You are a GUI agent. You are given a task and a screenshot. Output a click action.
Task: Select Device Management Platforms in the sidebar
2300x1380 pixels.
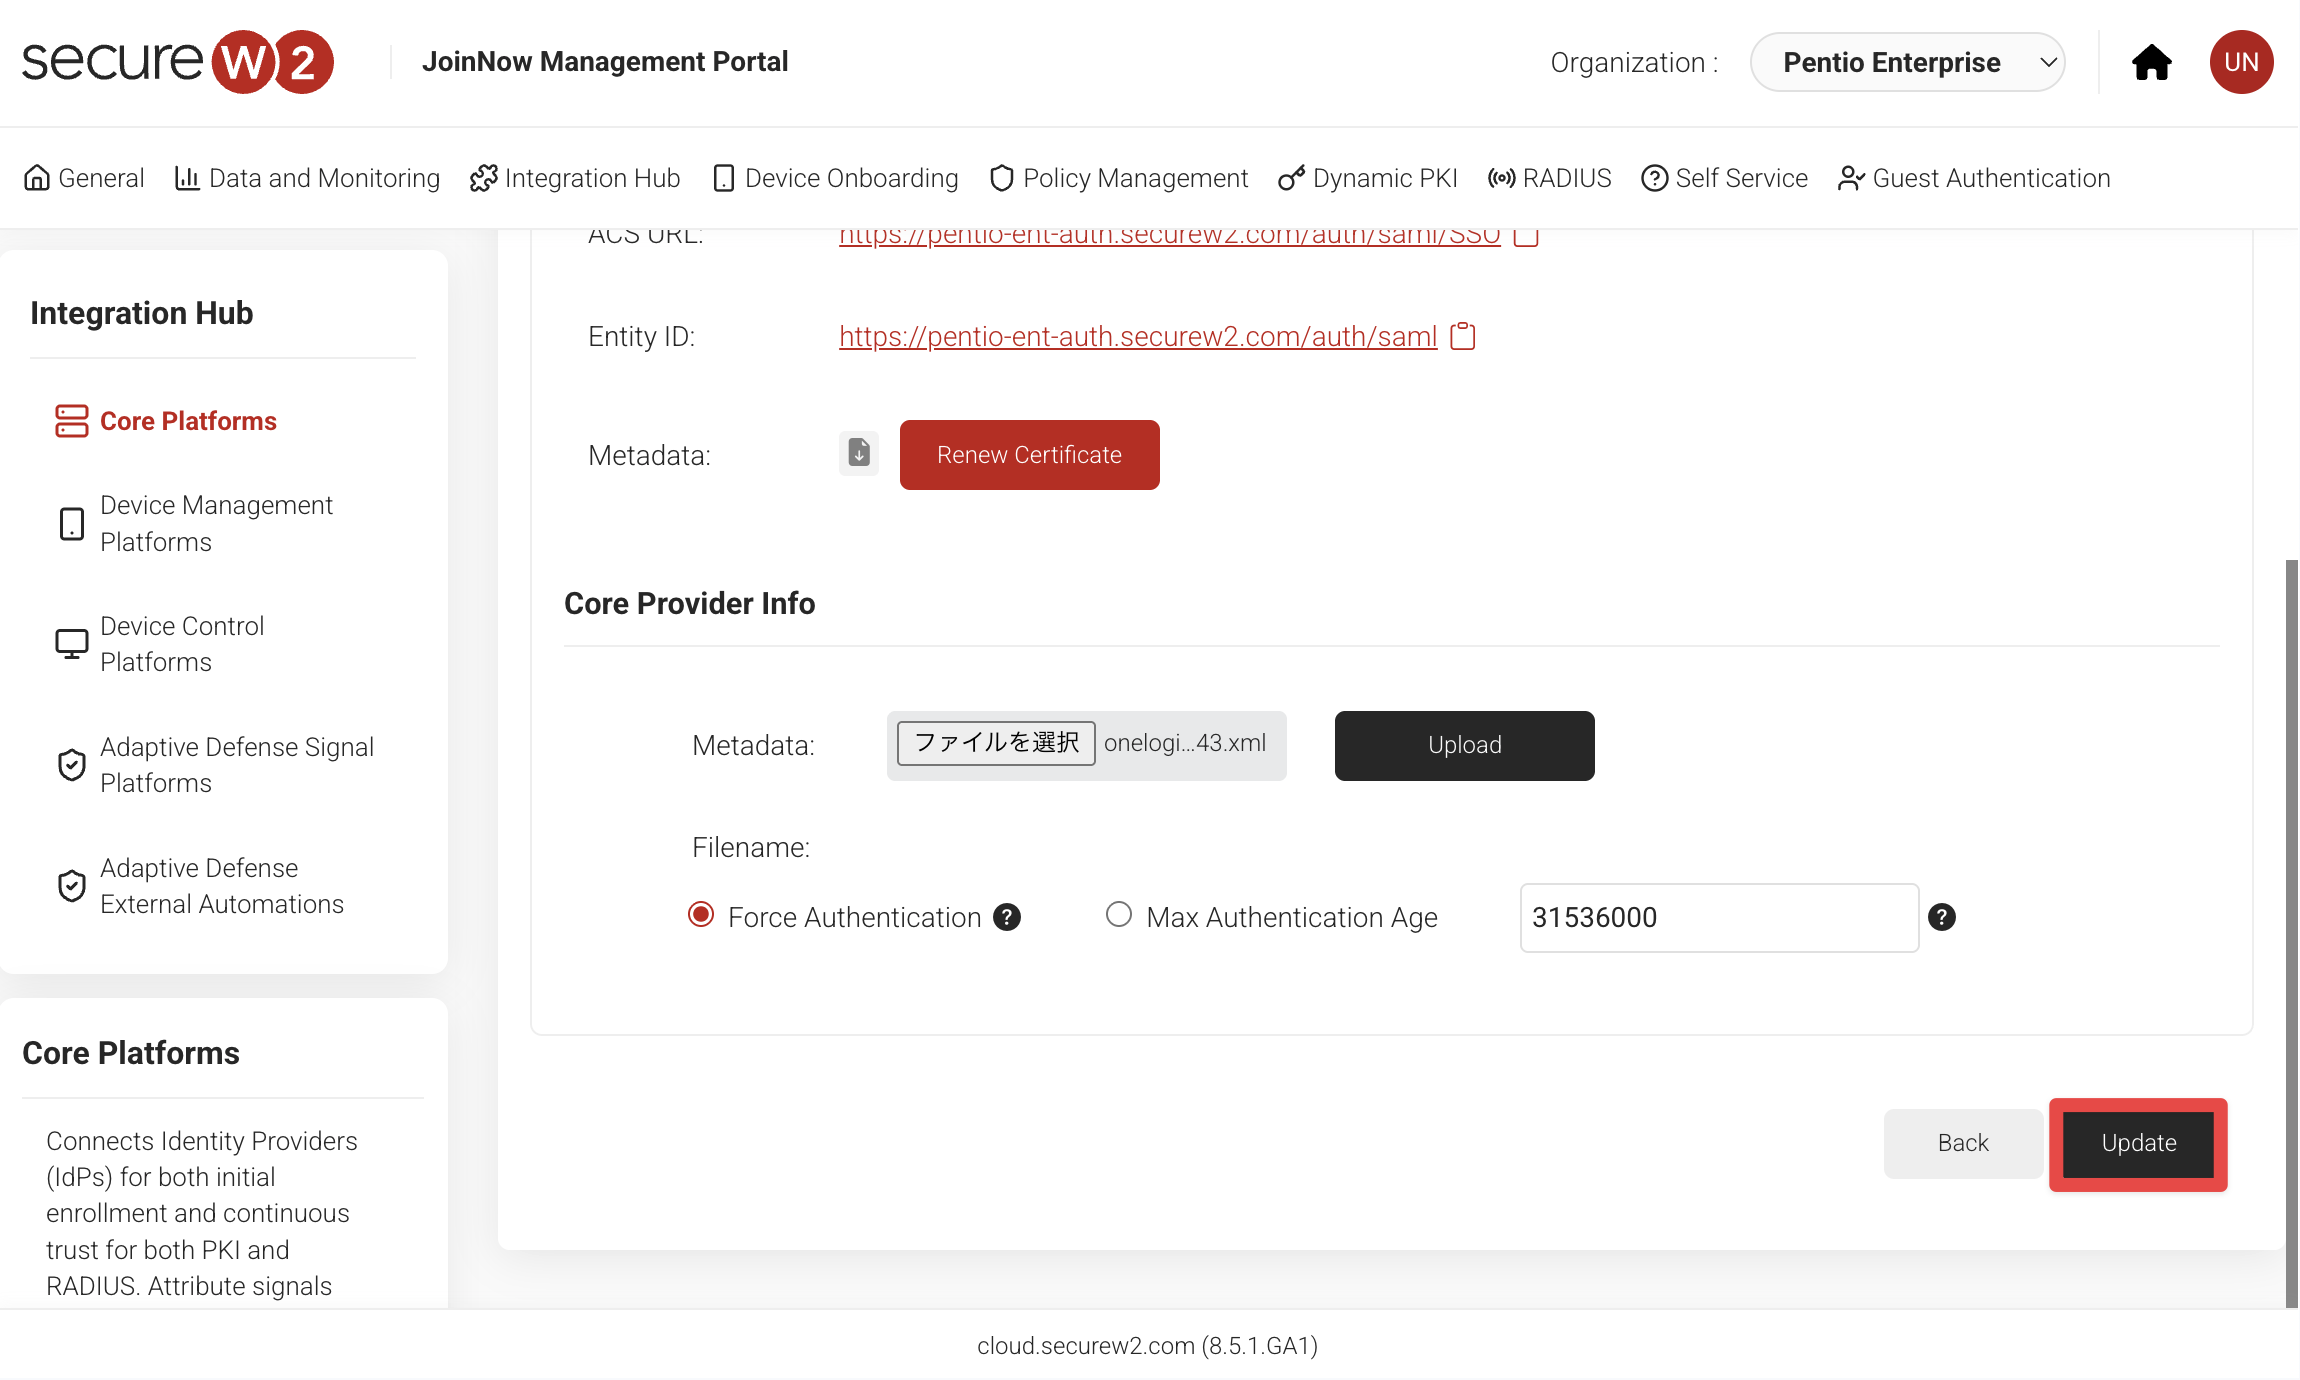tap(216, 524)
